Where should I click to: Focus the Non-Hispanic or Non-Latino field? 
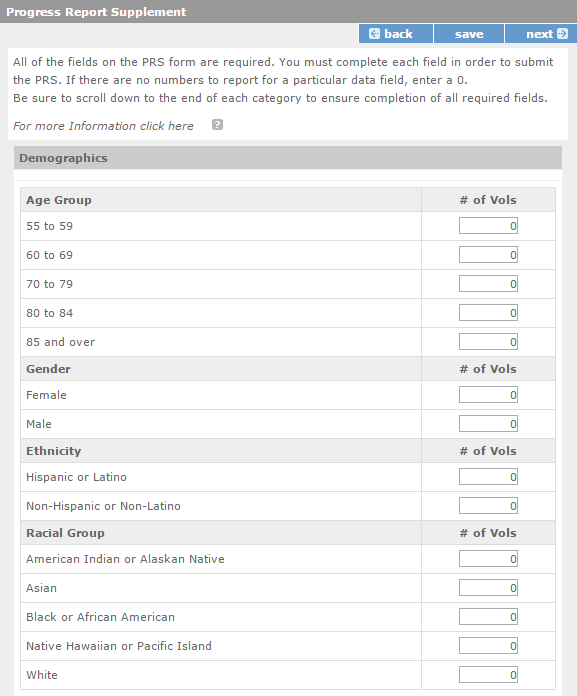click(x=488, y=506)
